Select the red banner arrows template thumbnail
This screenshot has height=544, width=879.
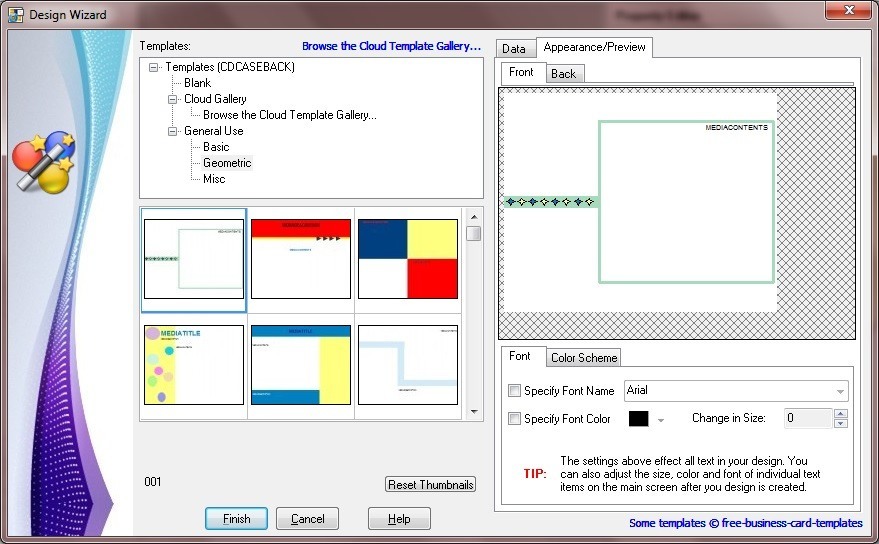[301, 259]
